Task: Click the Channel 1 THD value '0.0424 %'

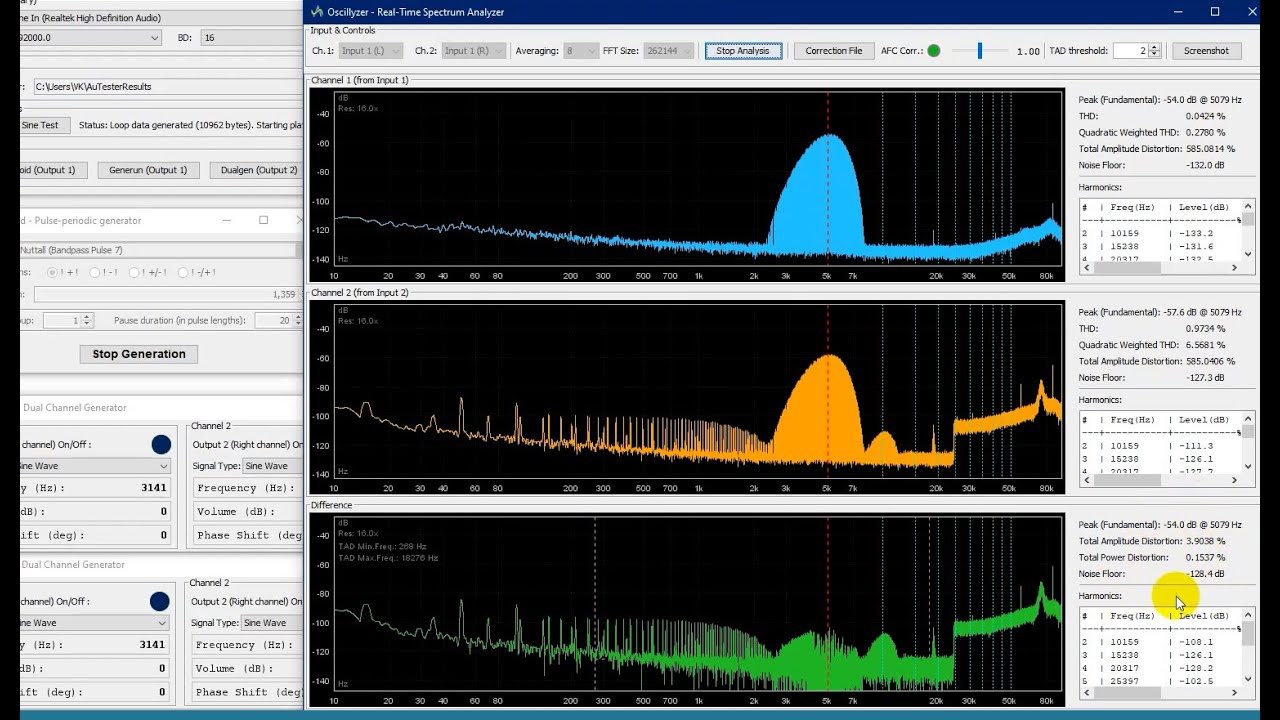Action: coord(1206,116)
